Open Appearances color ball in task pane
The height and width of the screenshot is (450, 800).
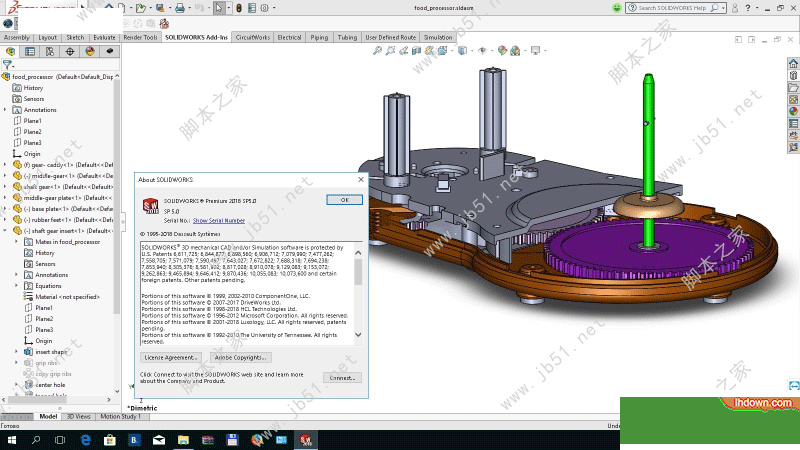tap(793, 111)
